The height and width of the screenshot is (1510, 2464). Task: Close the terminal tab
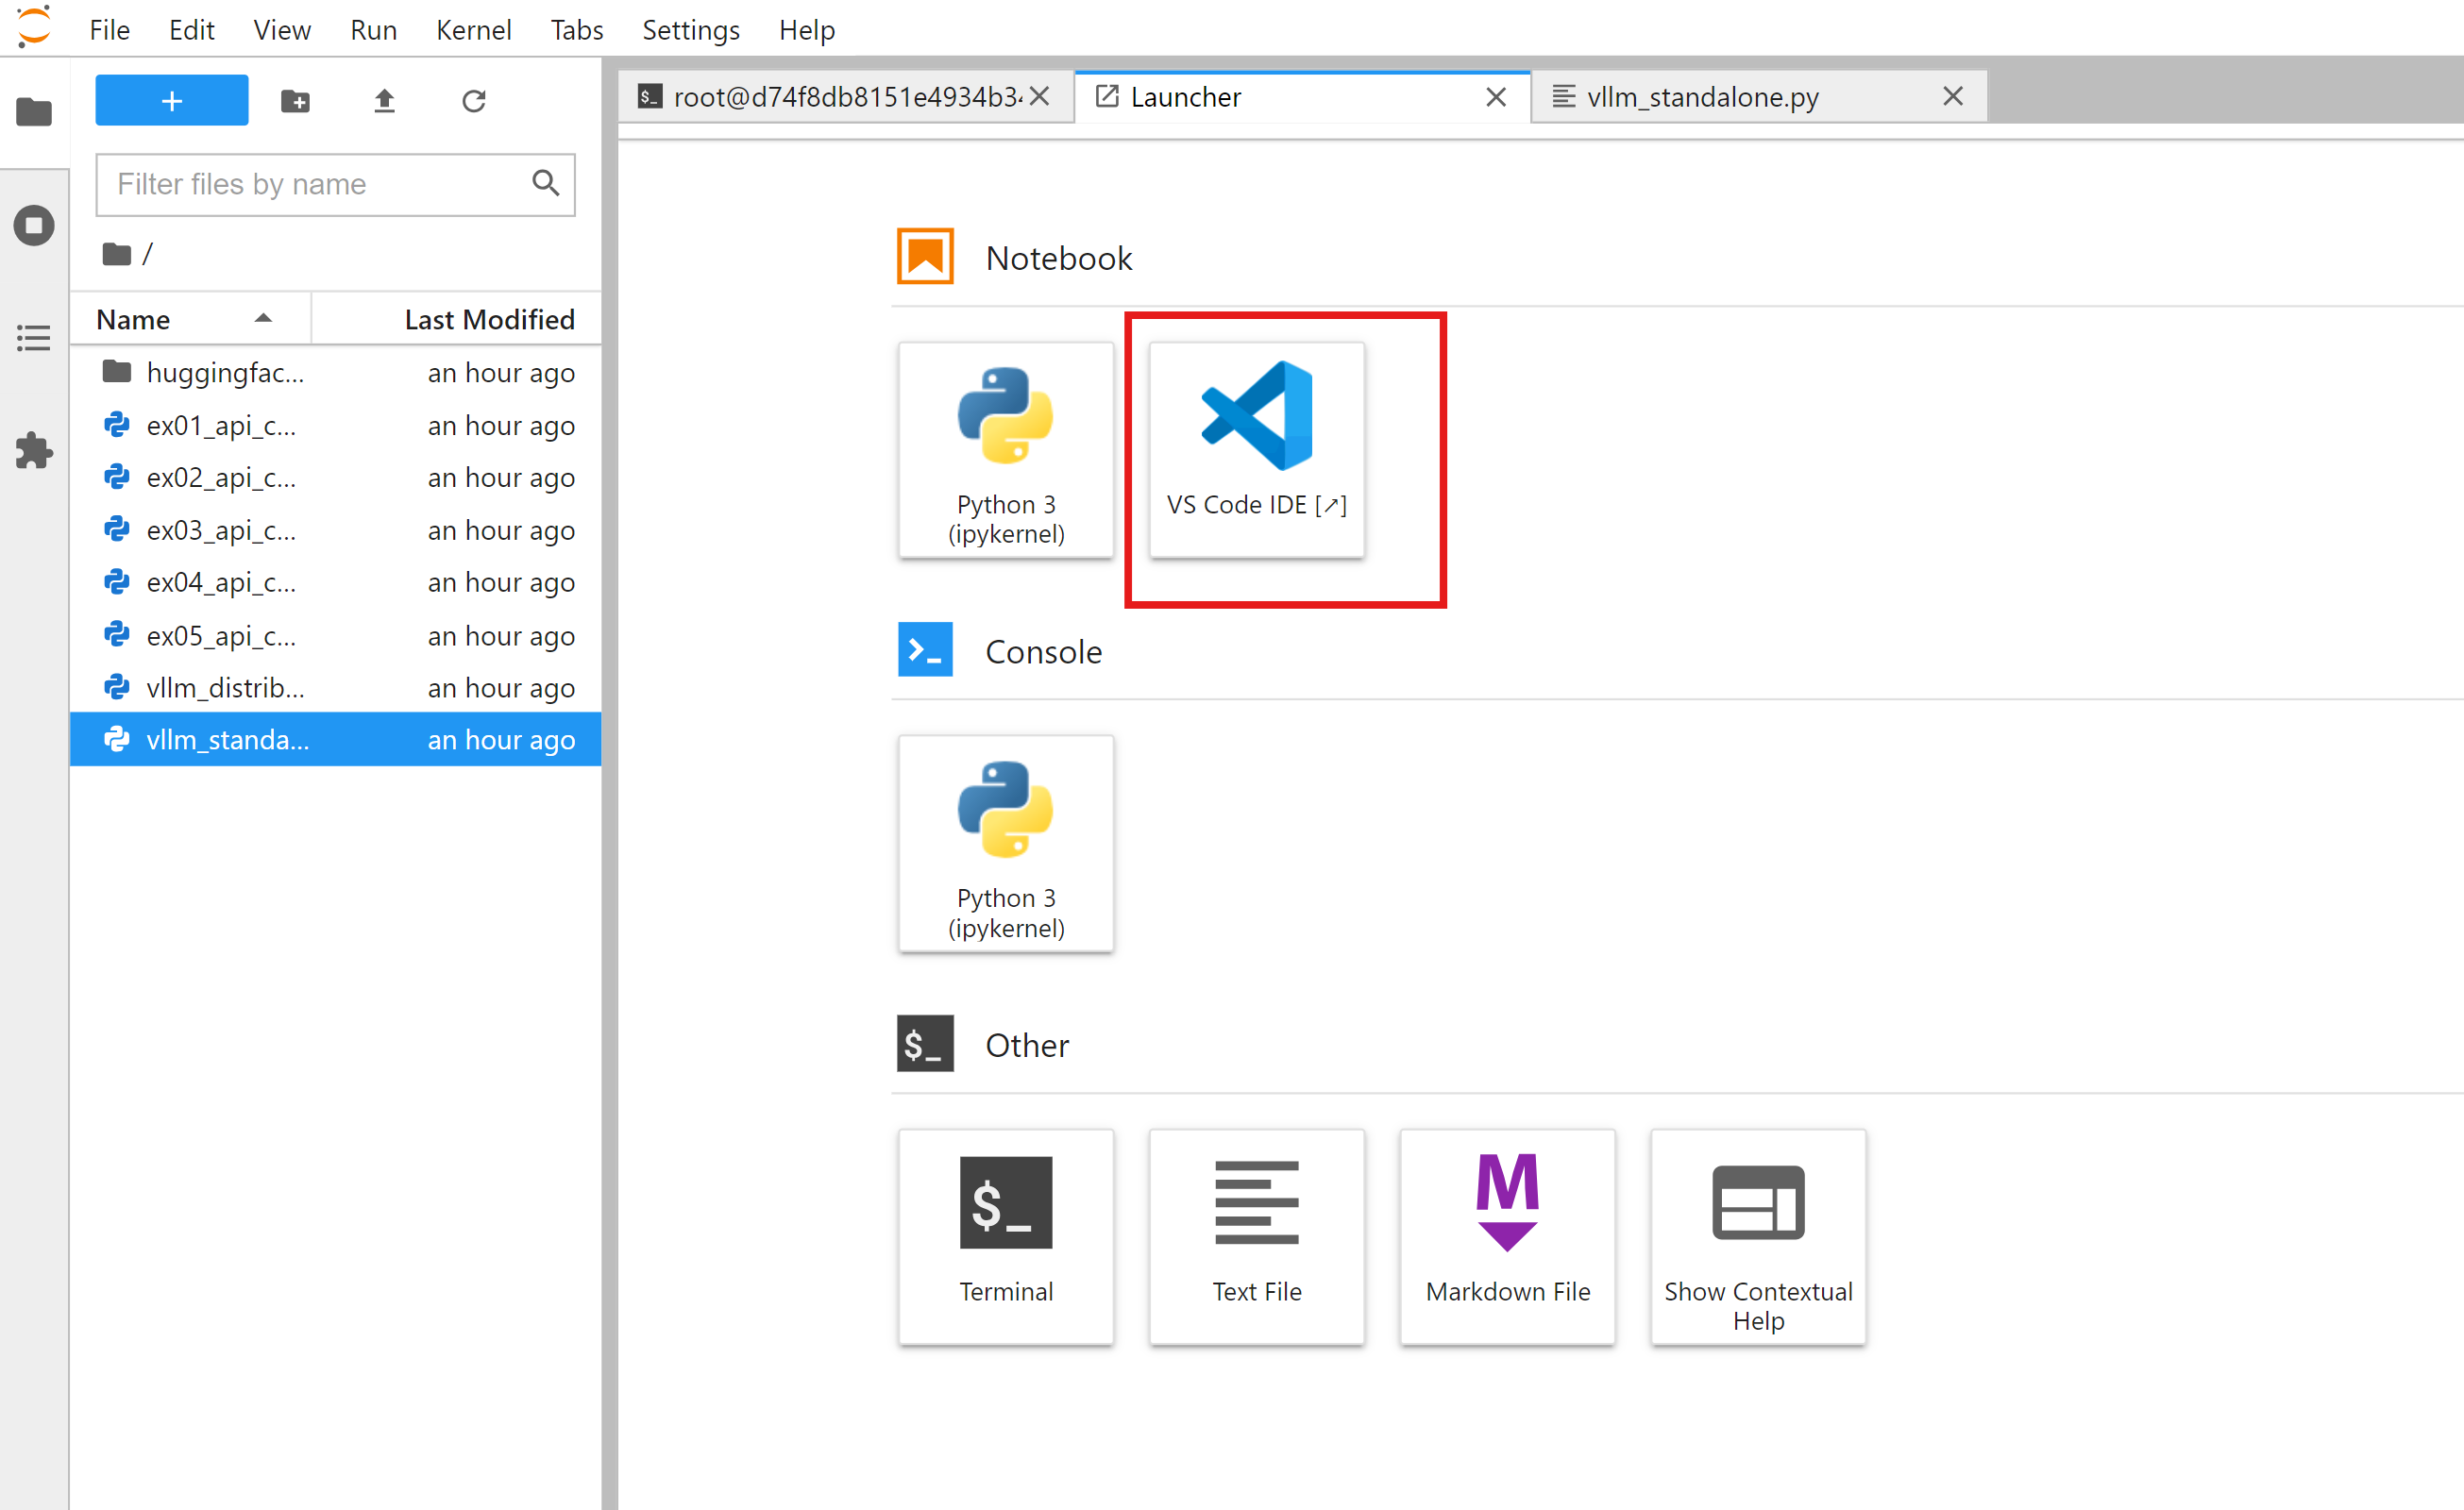click(1040, 96)
